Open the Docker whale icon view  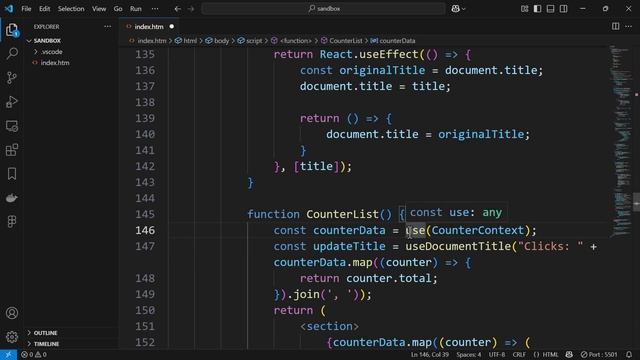[12, 198]
